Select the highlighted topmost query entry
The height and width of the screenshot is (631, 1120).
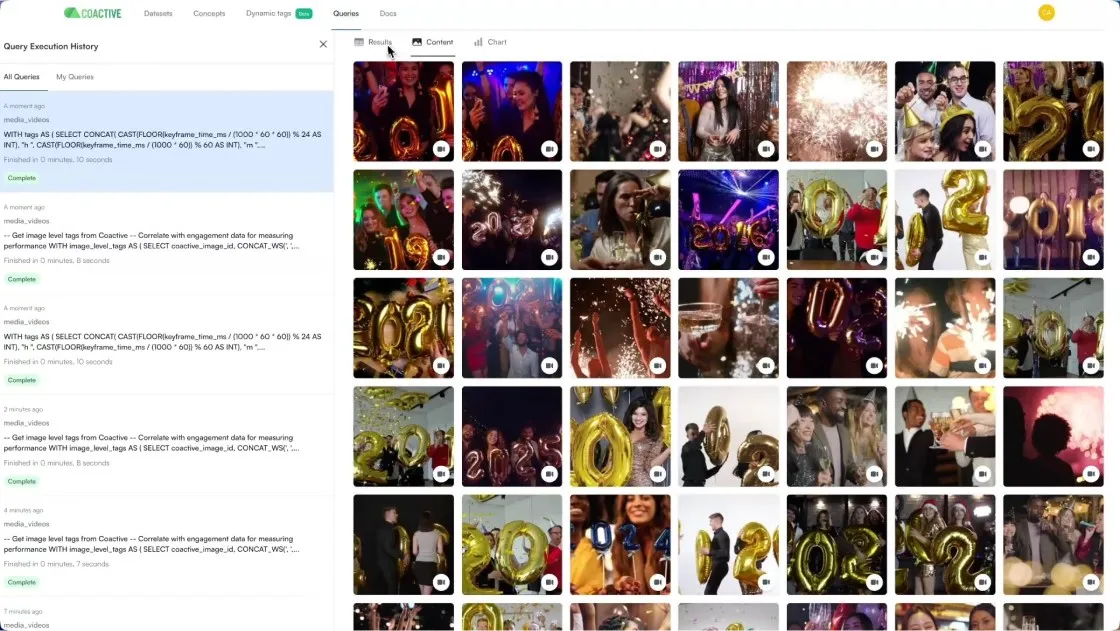click(x=166, y=141)
